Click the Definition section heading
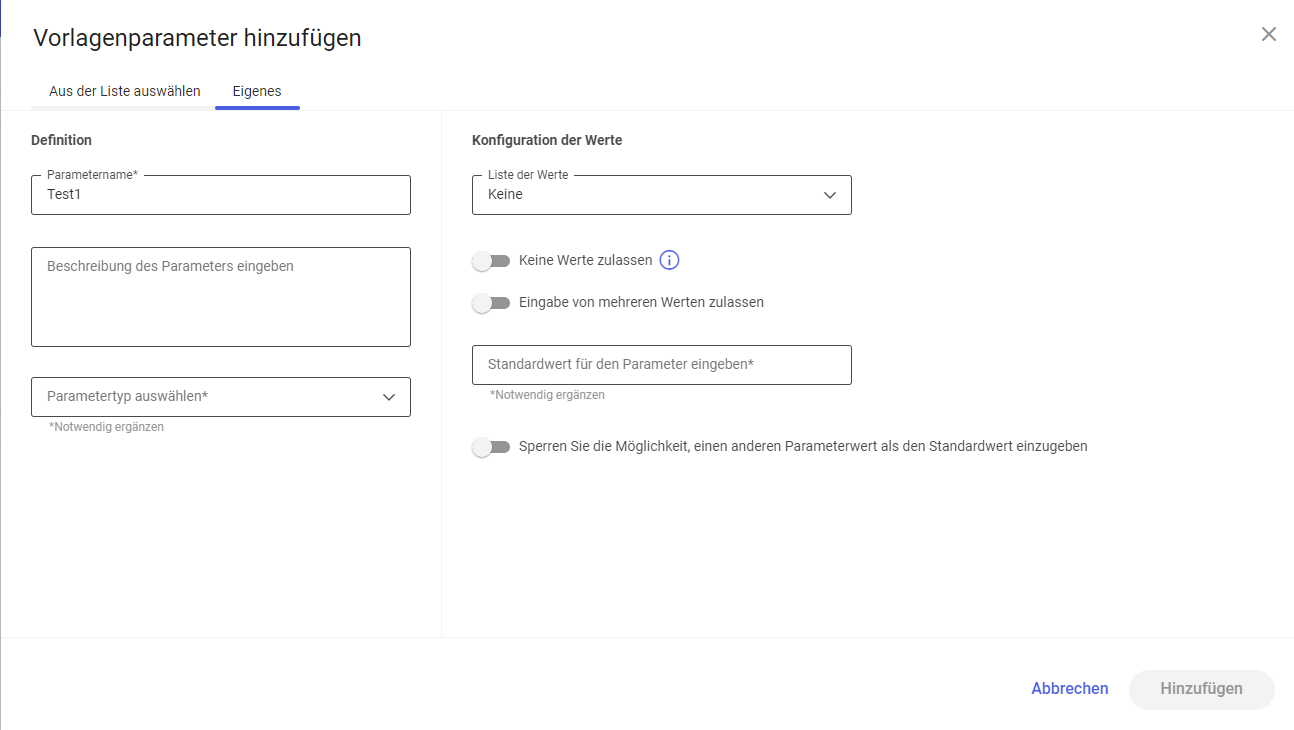This screenshot has width=1294, height=730. click(61, 140)
